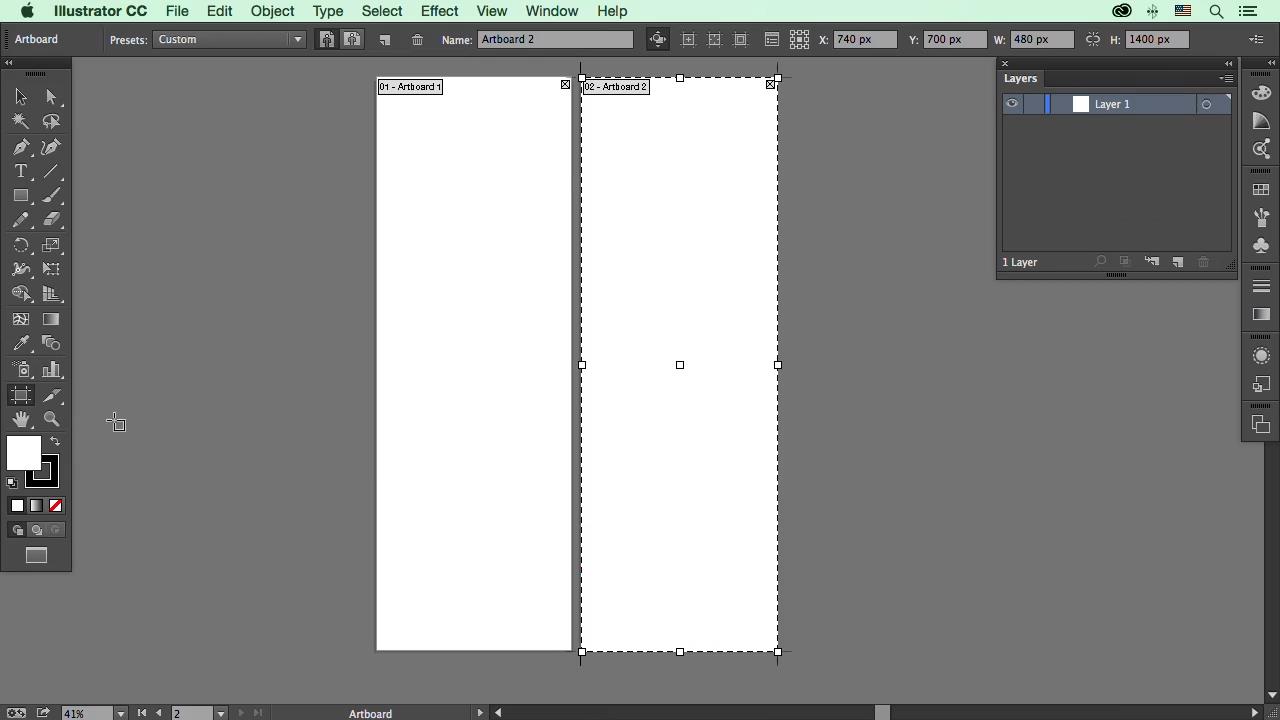
Task: Open the Window menu
Action: point(552,11)
